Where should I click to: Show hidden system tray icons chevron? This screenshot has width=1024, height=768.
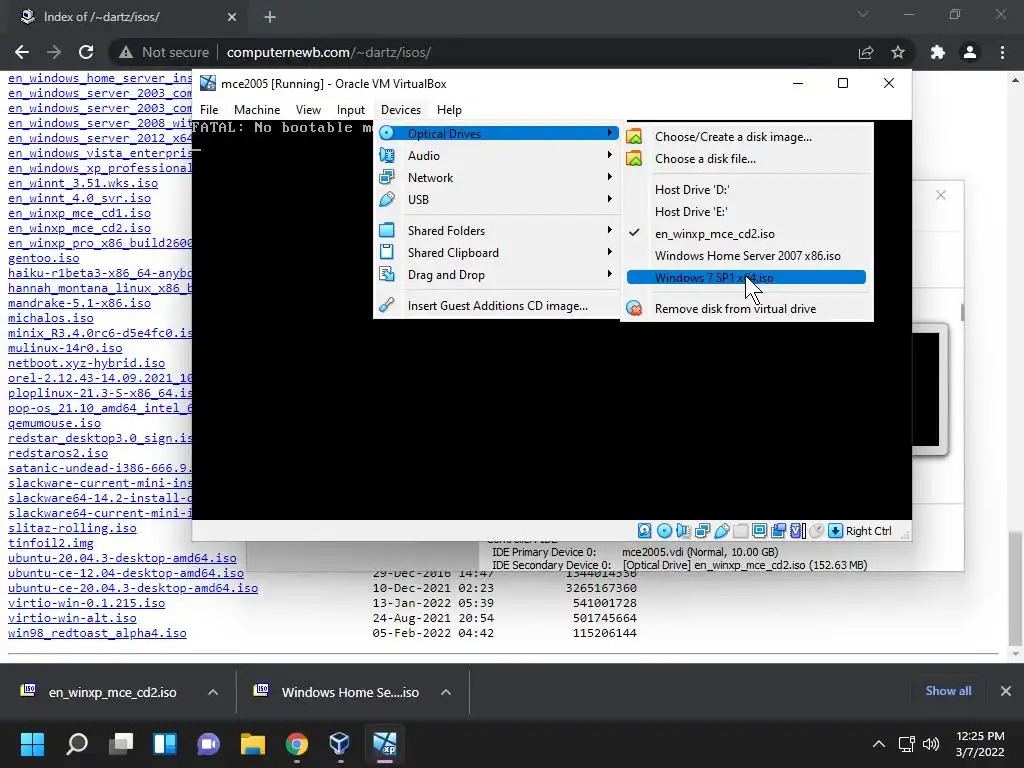879,744
